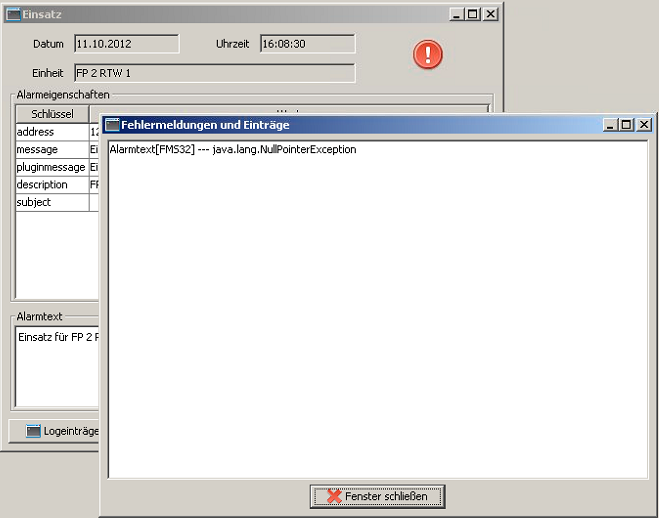The height and width of the screenshot is (518, 659).
Task: Click the Uhrzeit field showing 16:08:30
Action: 307,44
